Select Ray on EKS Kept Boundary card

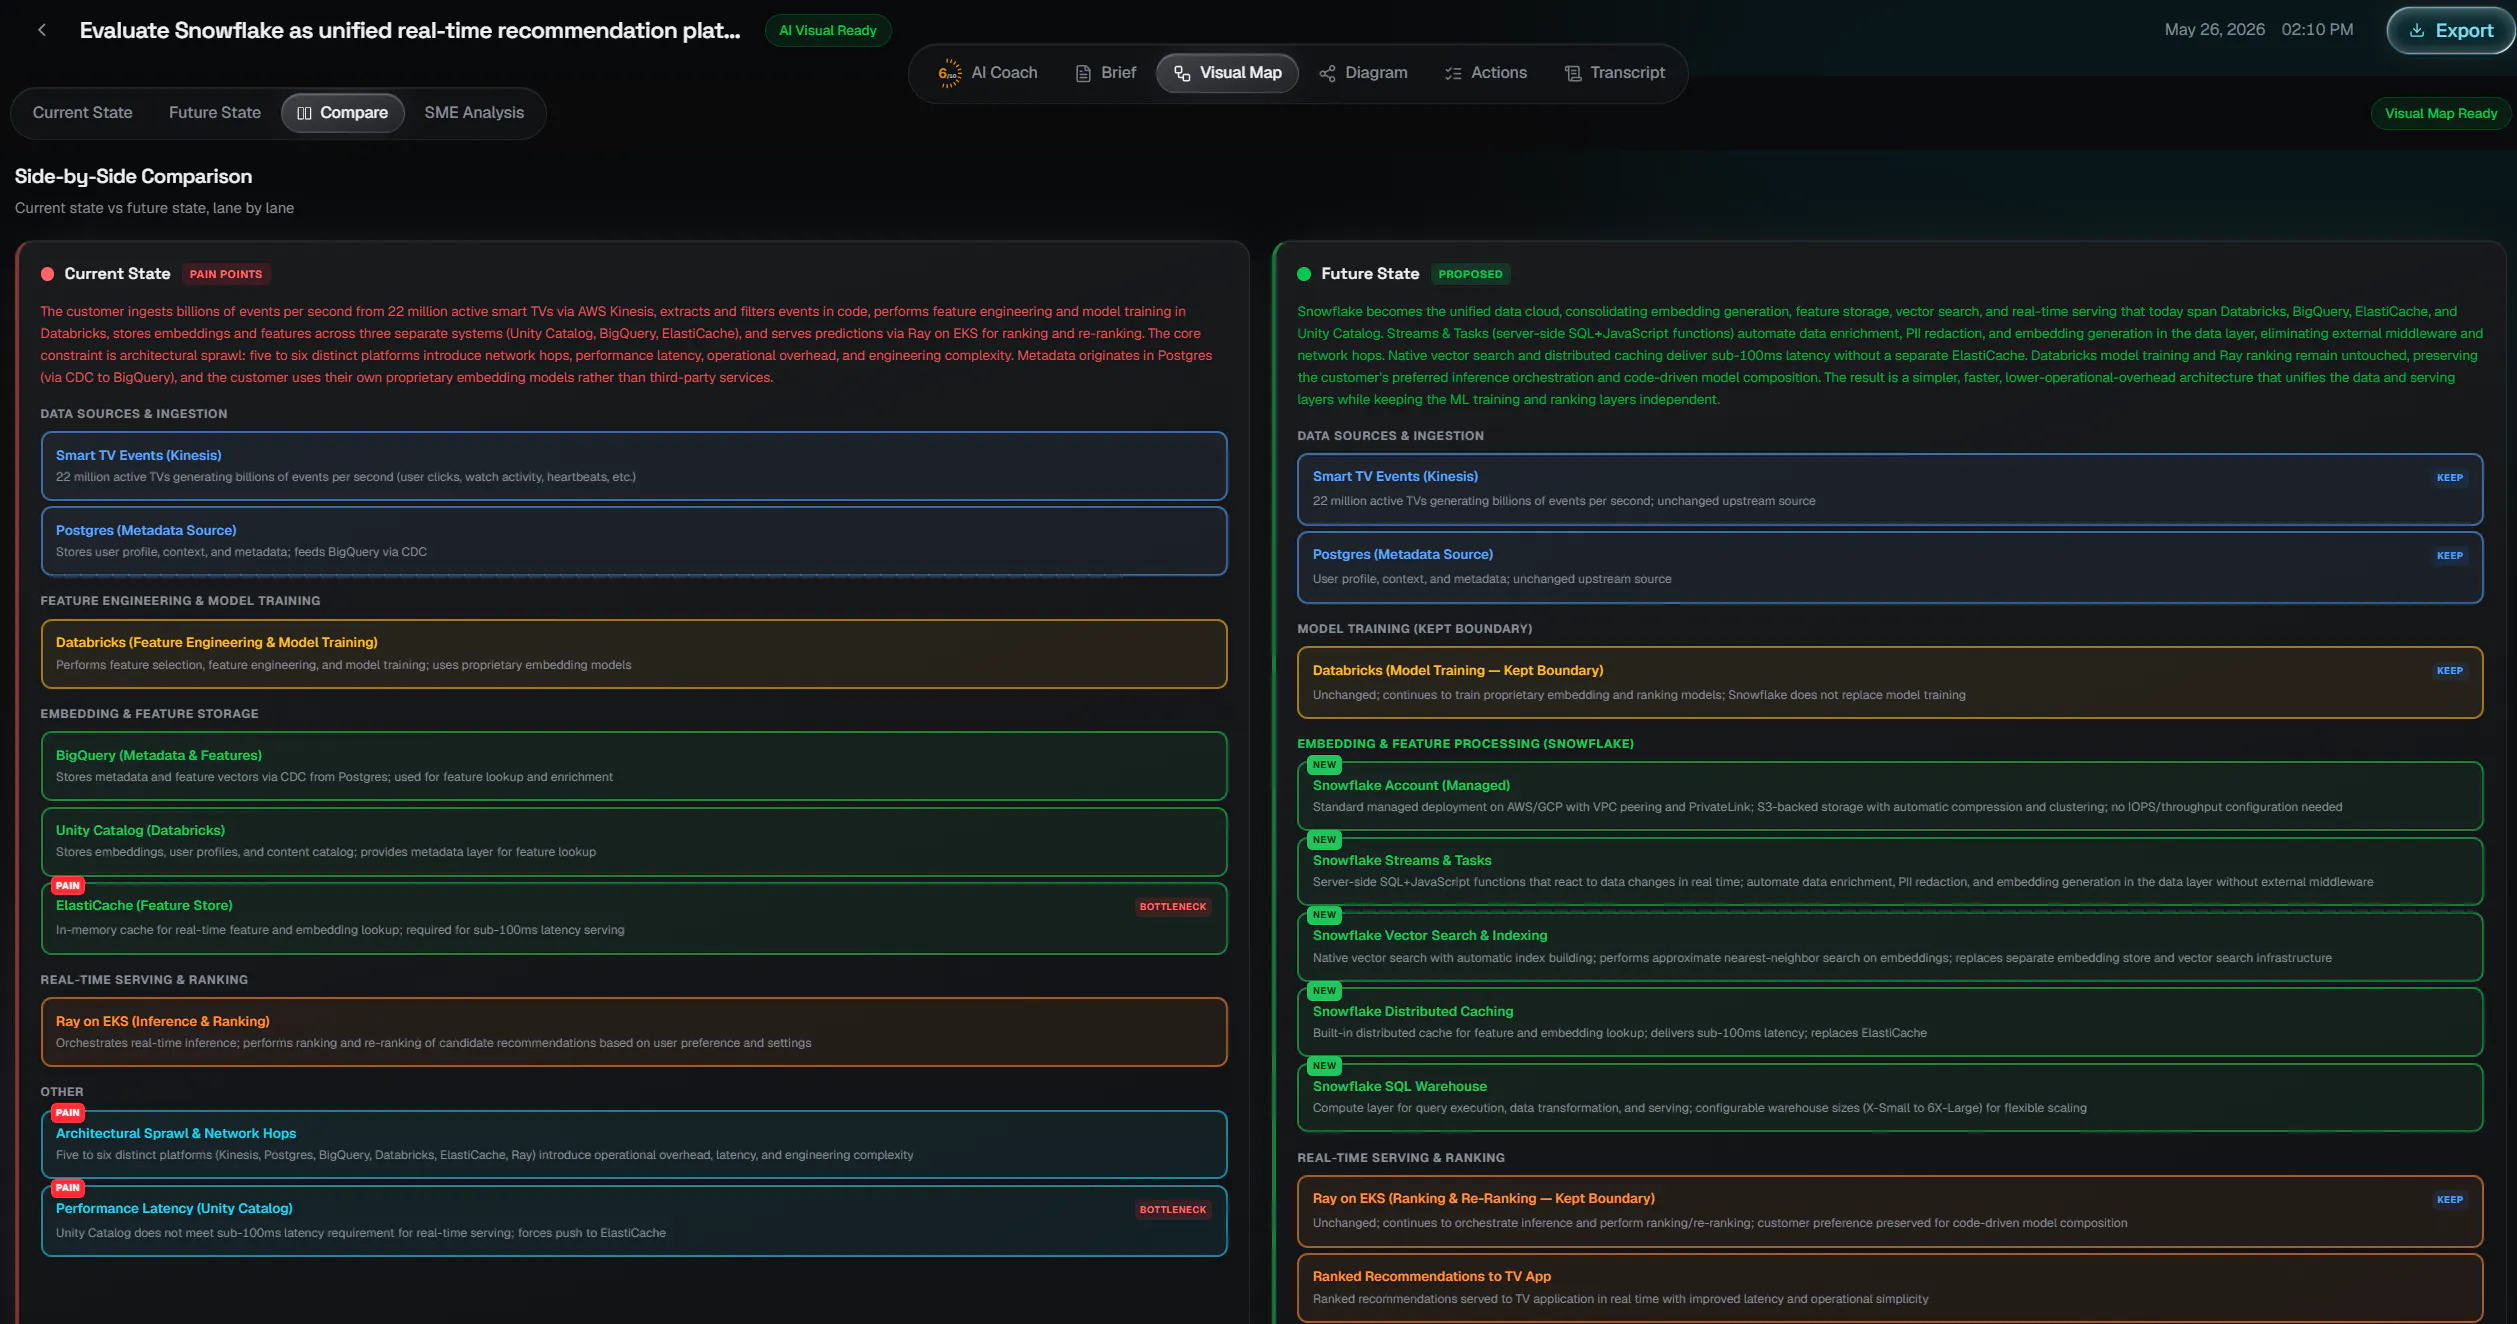1890,1211
